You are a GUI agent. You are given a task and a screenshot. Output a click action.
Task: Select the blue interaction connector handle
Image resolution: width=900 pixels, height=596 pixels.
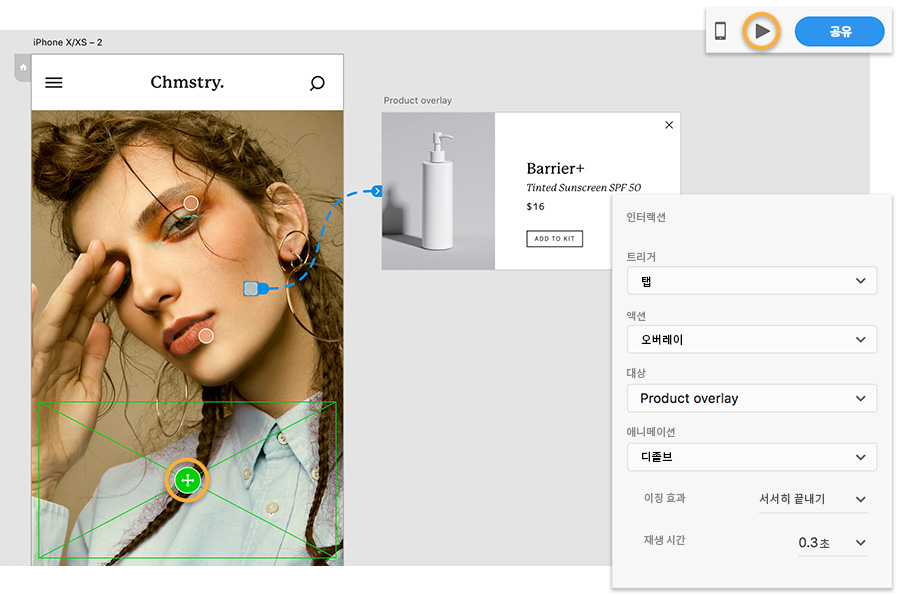click(254, 289)
